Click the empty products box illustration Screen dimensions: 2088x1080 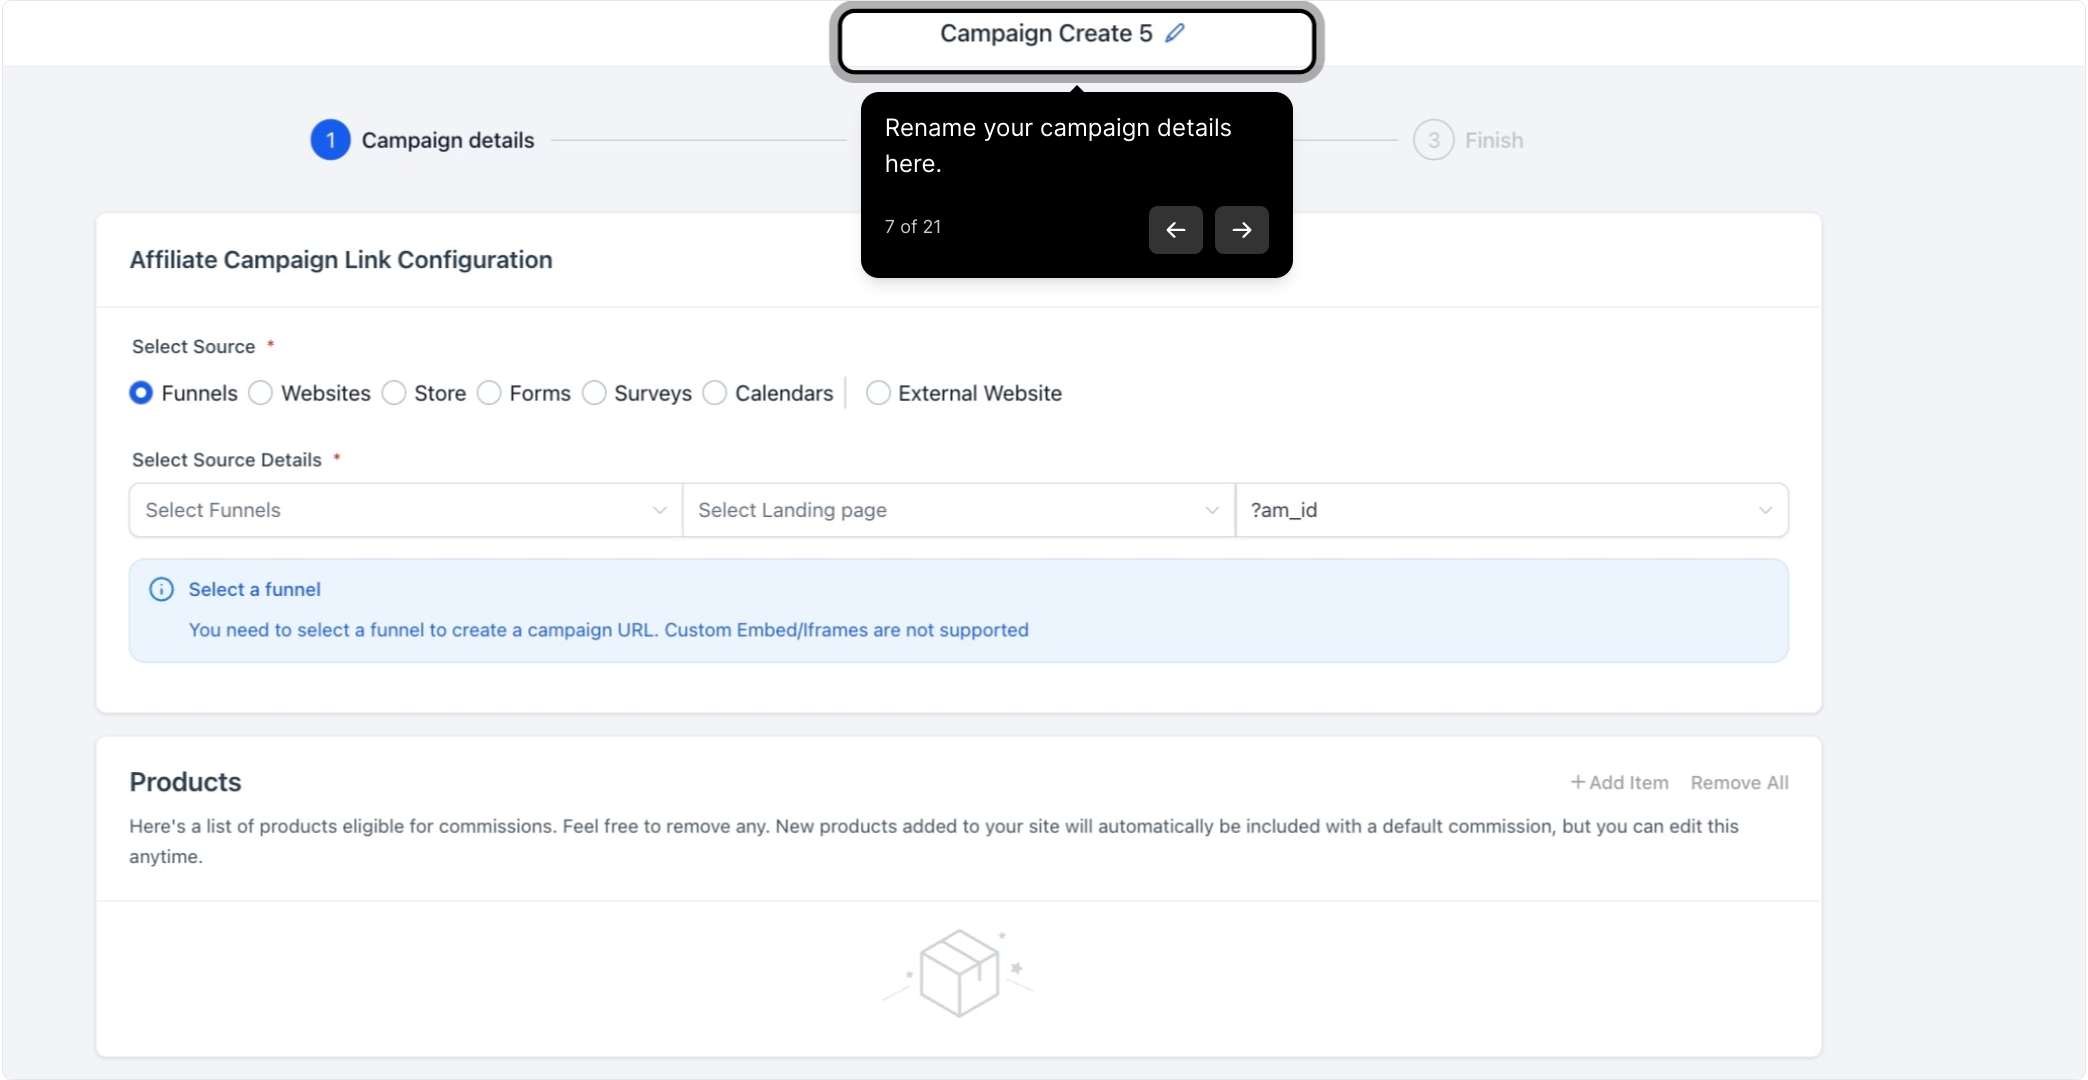959,973
